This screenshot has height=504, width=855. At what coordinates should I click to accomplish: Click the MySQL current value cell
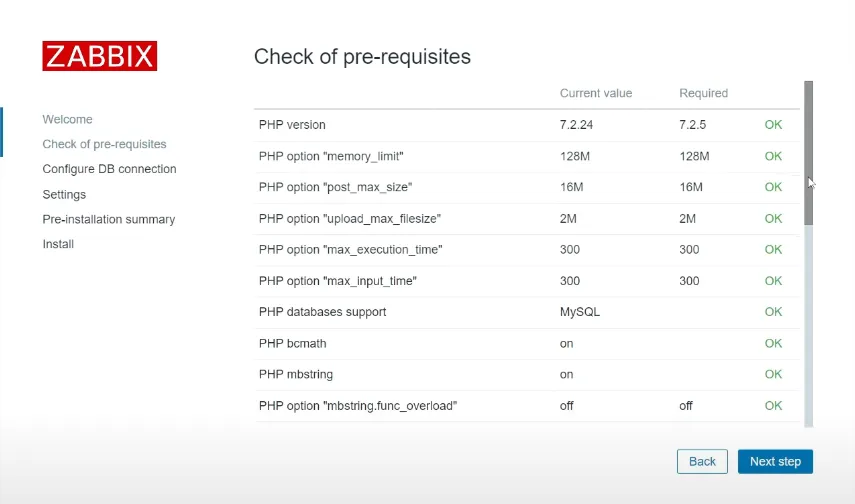click(580, 312)
